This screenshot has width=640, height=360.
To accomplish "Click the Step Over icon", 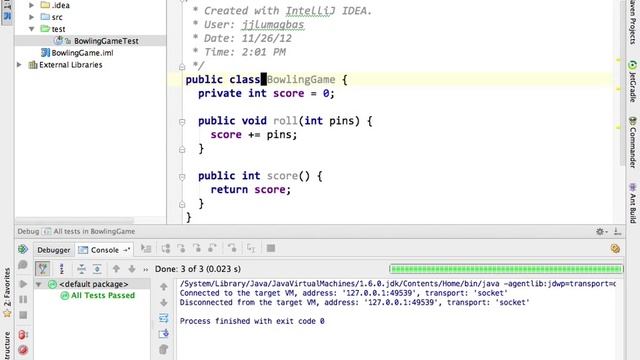I will click(x=166, y=248).
